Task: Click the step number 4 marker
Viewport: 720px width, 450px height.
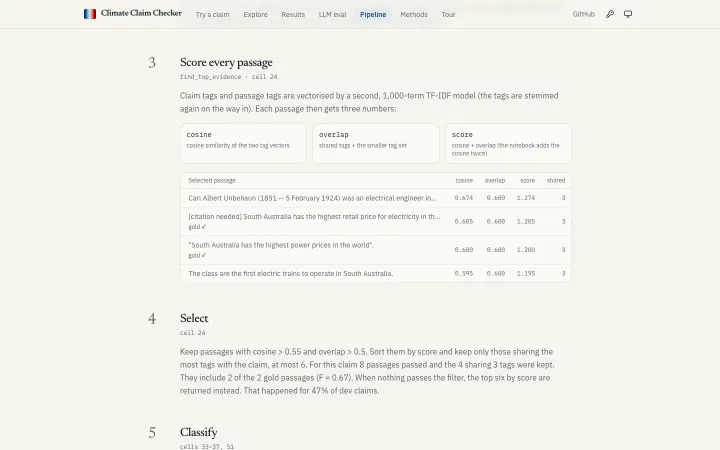Action: 152,319
